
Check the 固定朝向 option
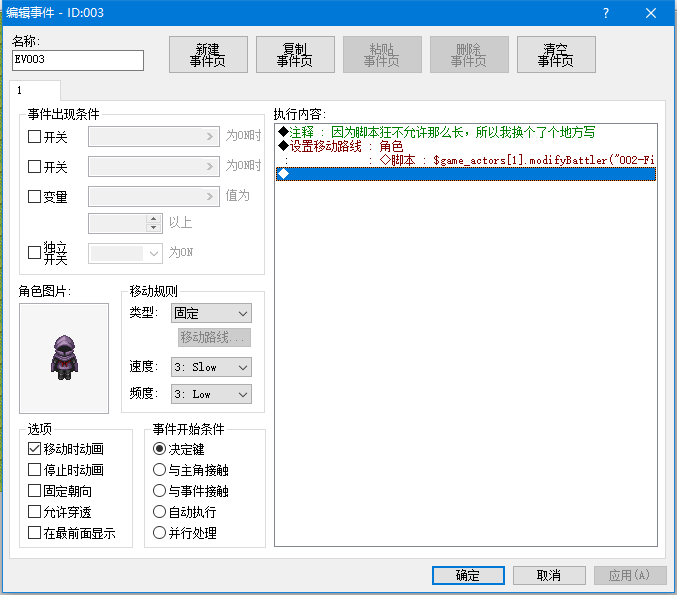click(x=35, y=491)
